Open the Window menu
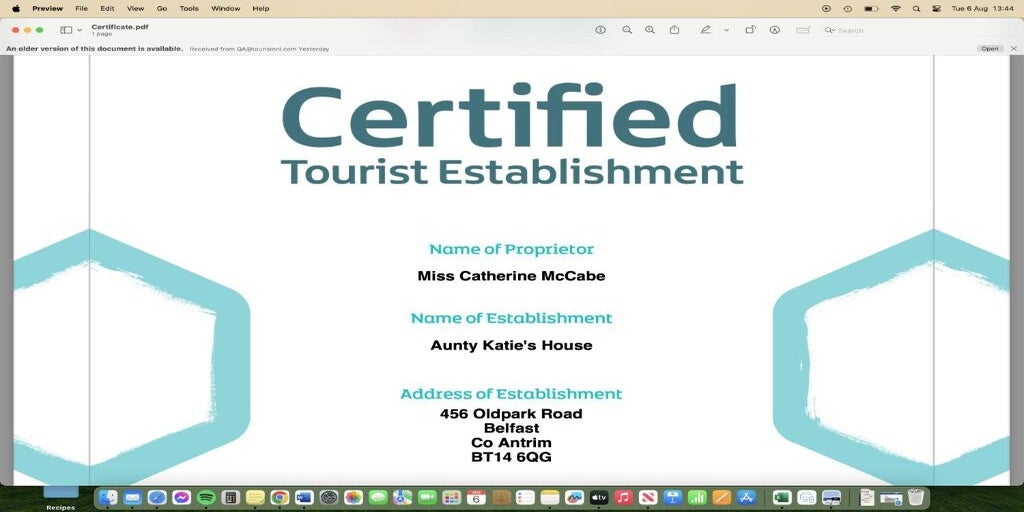This screenshot has height=512, width=1024. point(225,8)
